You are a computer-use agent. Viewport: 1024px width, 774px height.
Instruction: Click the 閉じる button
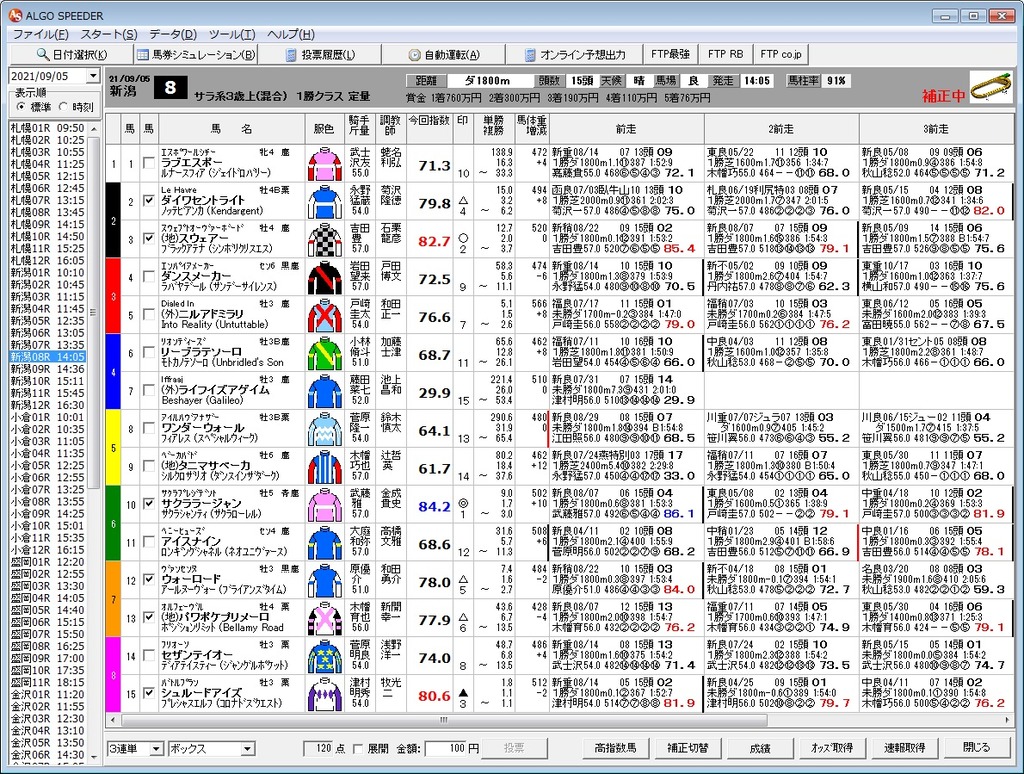point(976,748)
